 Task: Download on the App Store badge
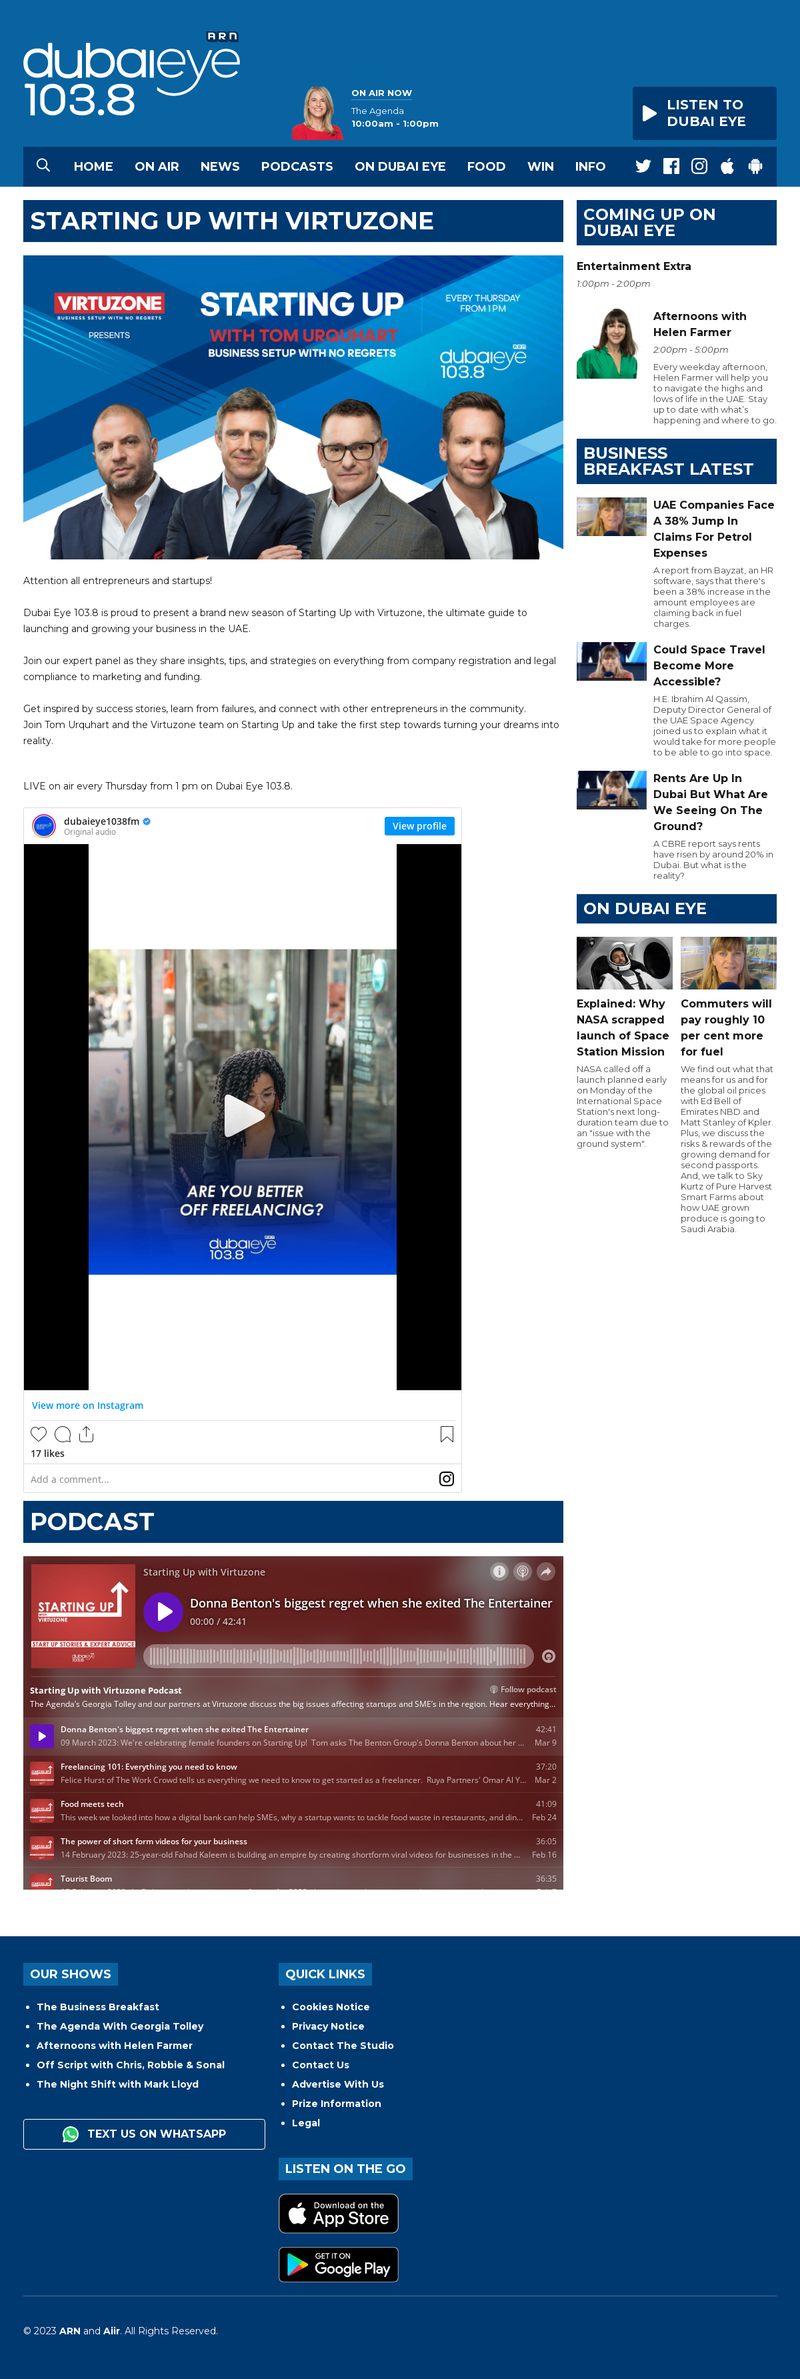338,2213
